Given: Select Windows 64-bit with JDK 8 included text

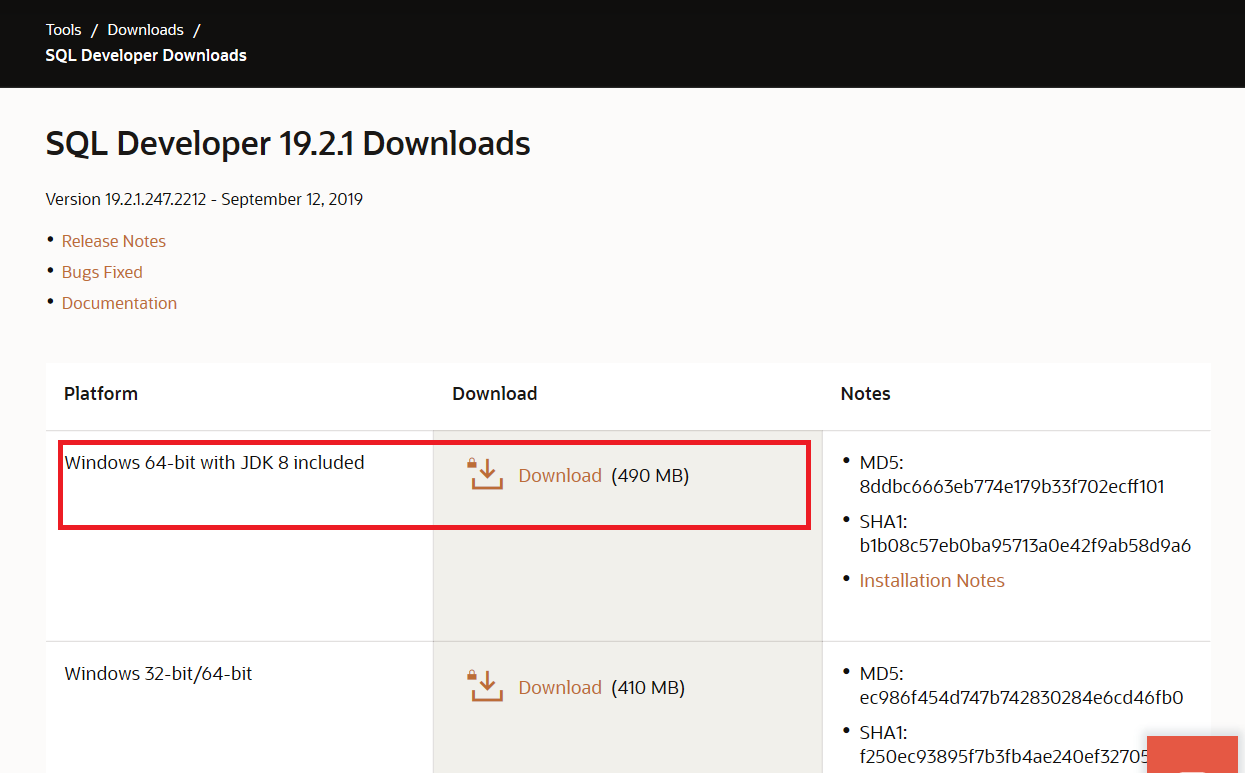Looking at the screenshot, I should [214, 463].
